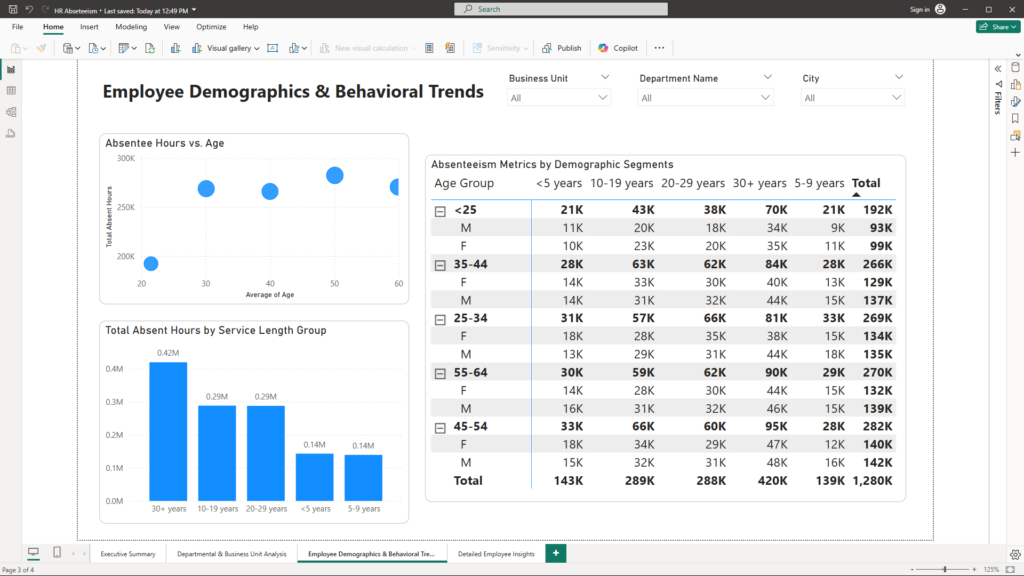This screenshot has width=1024, height=576.
Task: Open the Data pane cylinder icon
Action: tap(1015, 68)
